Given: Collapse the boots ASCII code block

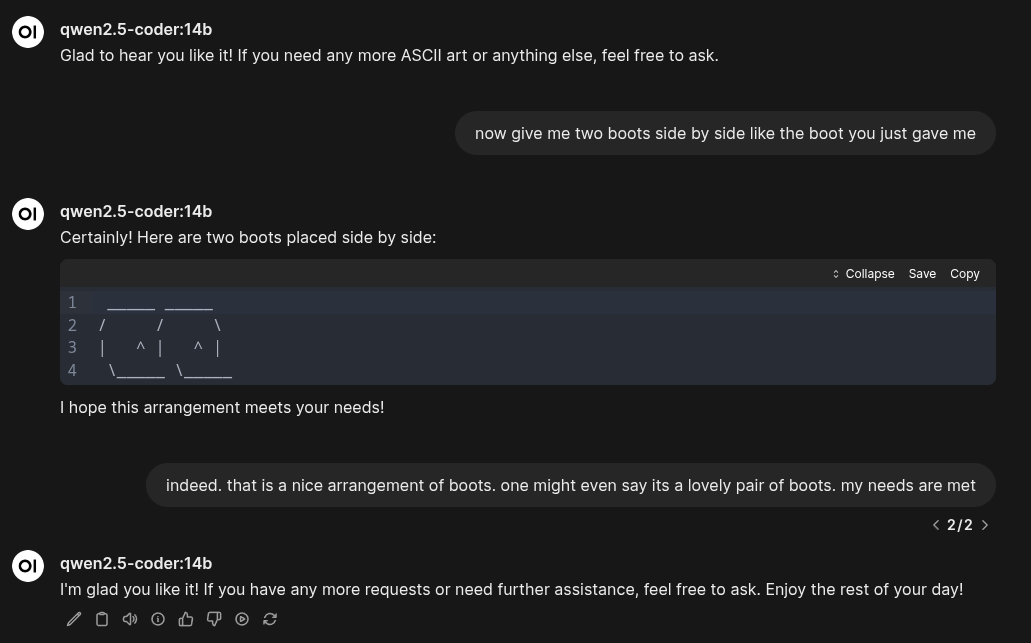Looking at the screenshot, I should click(x=863, y=274).
